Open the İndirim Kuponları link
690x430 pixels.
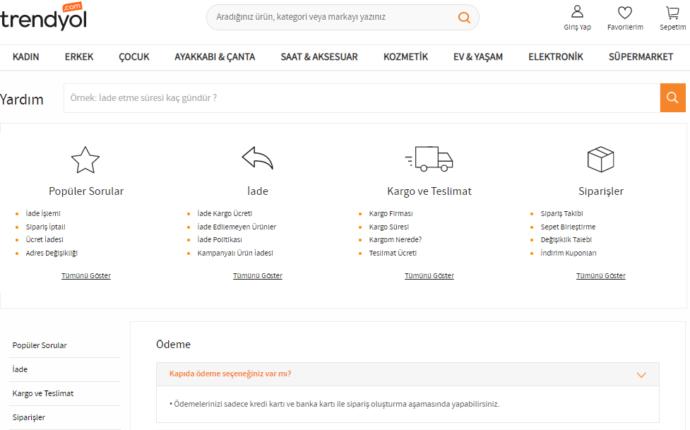click(x=568, y=253)
